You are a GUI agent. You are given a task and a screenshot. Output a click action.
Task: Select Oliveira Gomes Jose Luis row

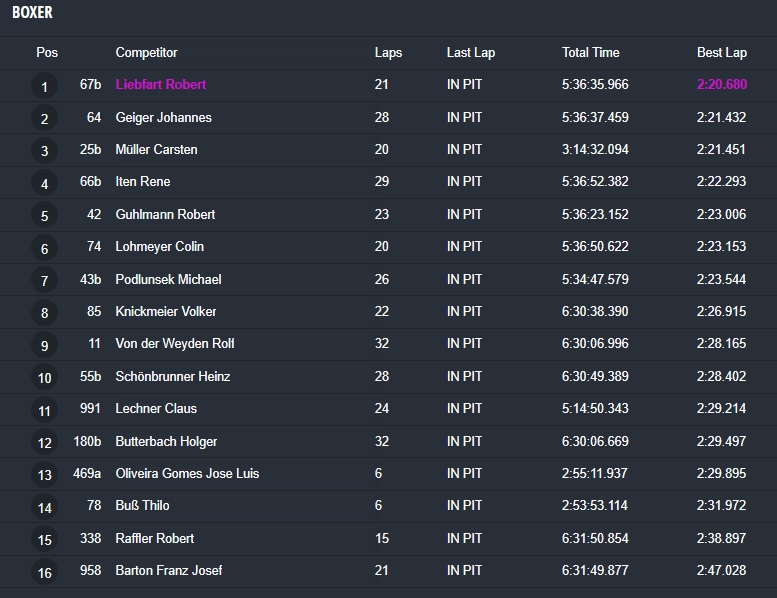point(388,474)
